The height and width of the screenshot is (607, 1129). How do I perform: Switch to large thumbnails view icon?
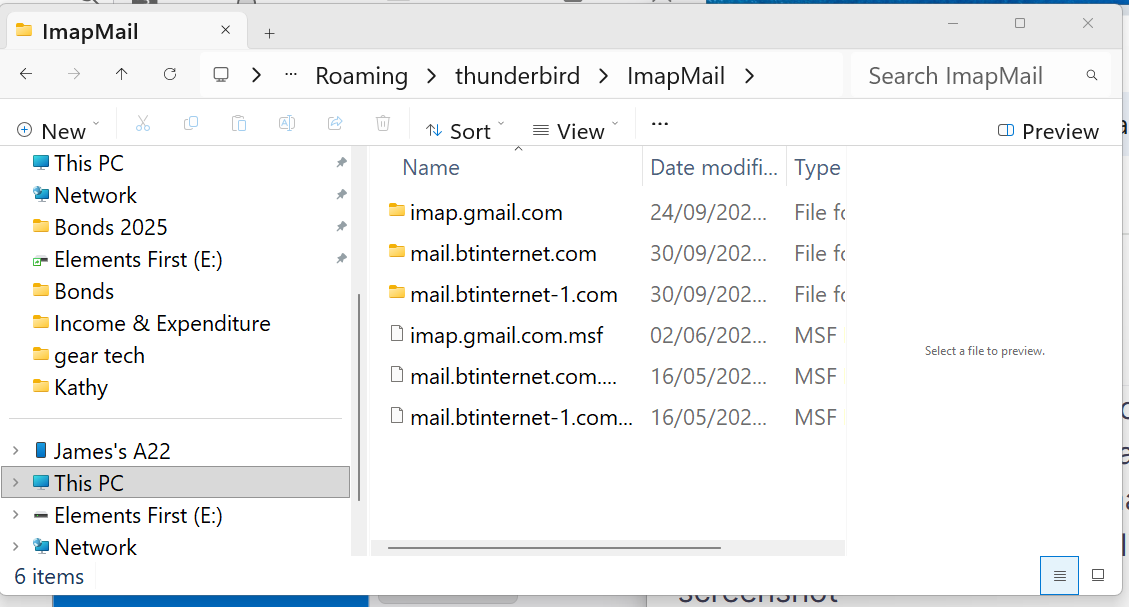coord(1098,575)
